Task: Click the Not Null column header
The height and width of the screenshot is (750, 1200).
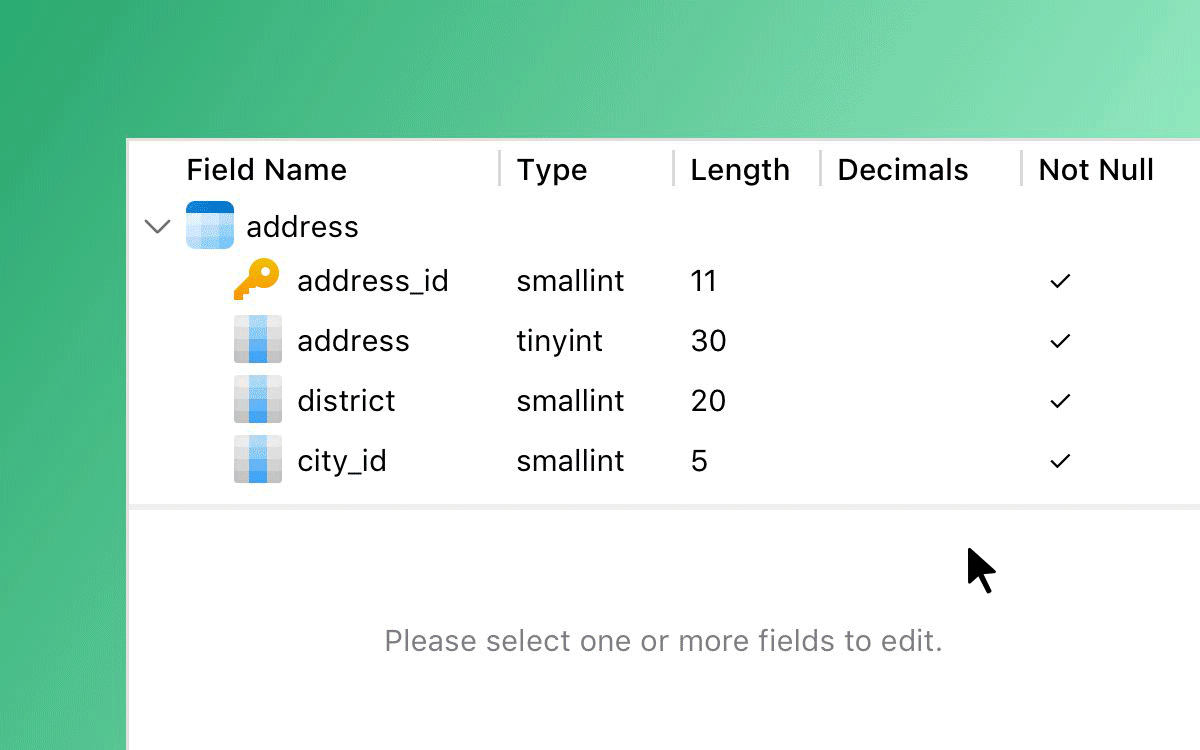Action: pyautogui.click(x=1096, y=170)
